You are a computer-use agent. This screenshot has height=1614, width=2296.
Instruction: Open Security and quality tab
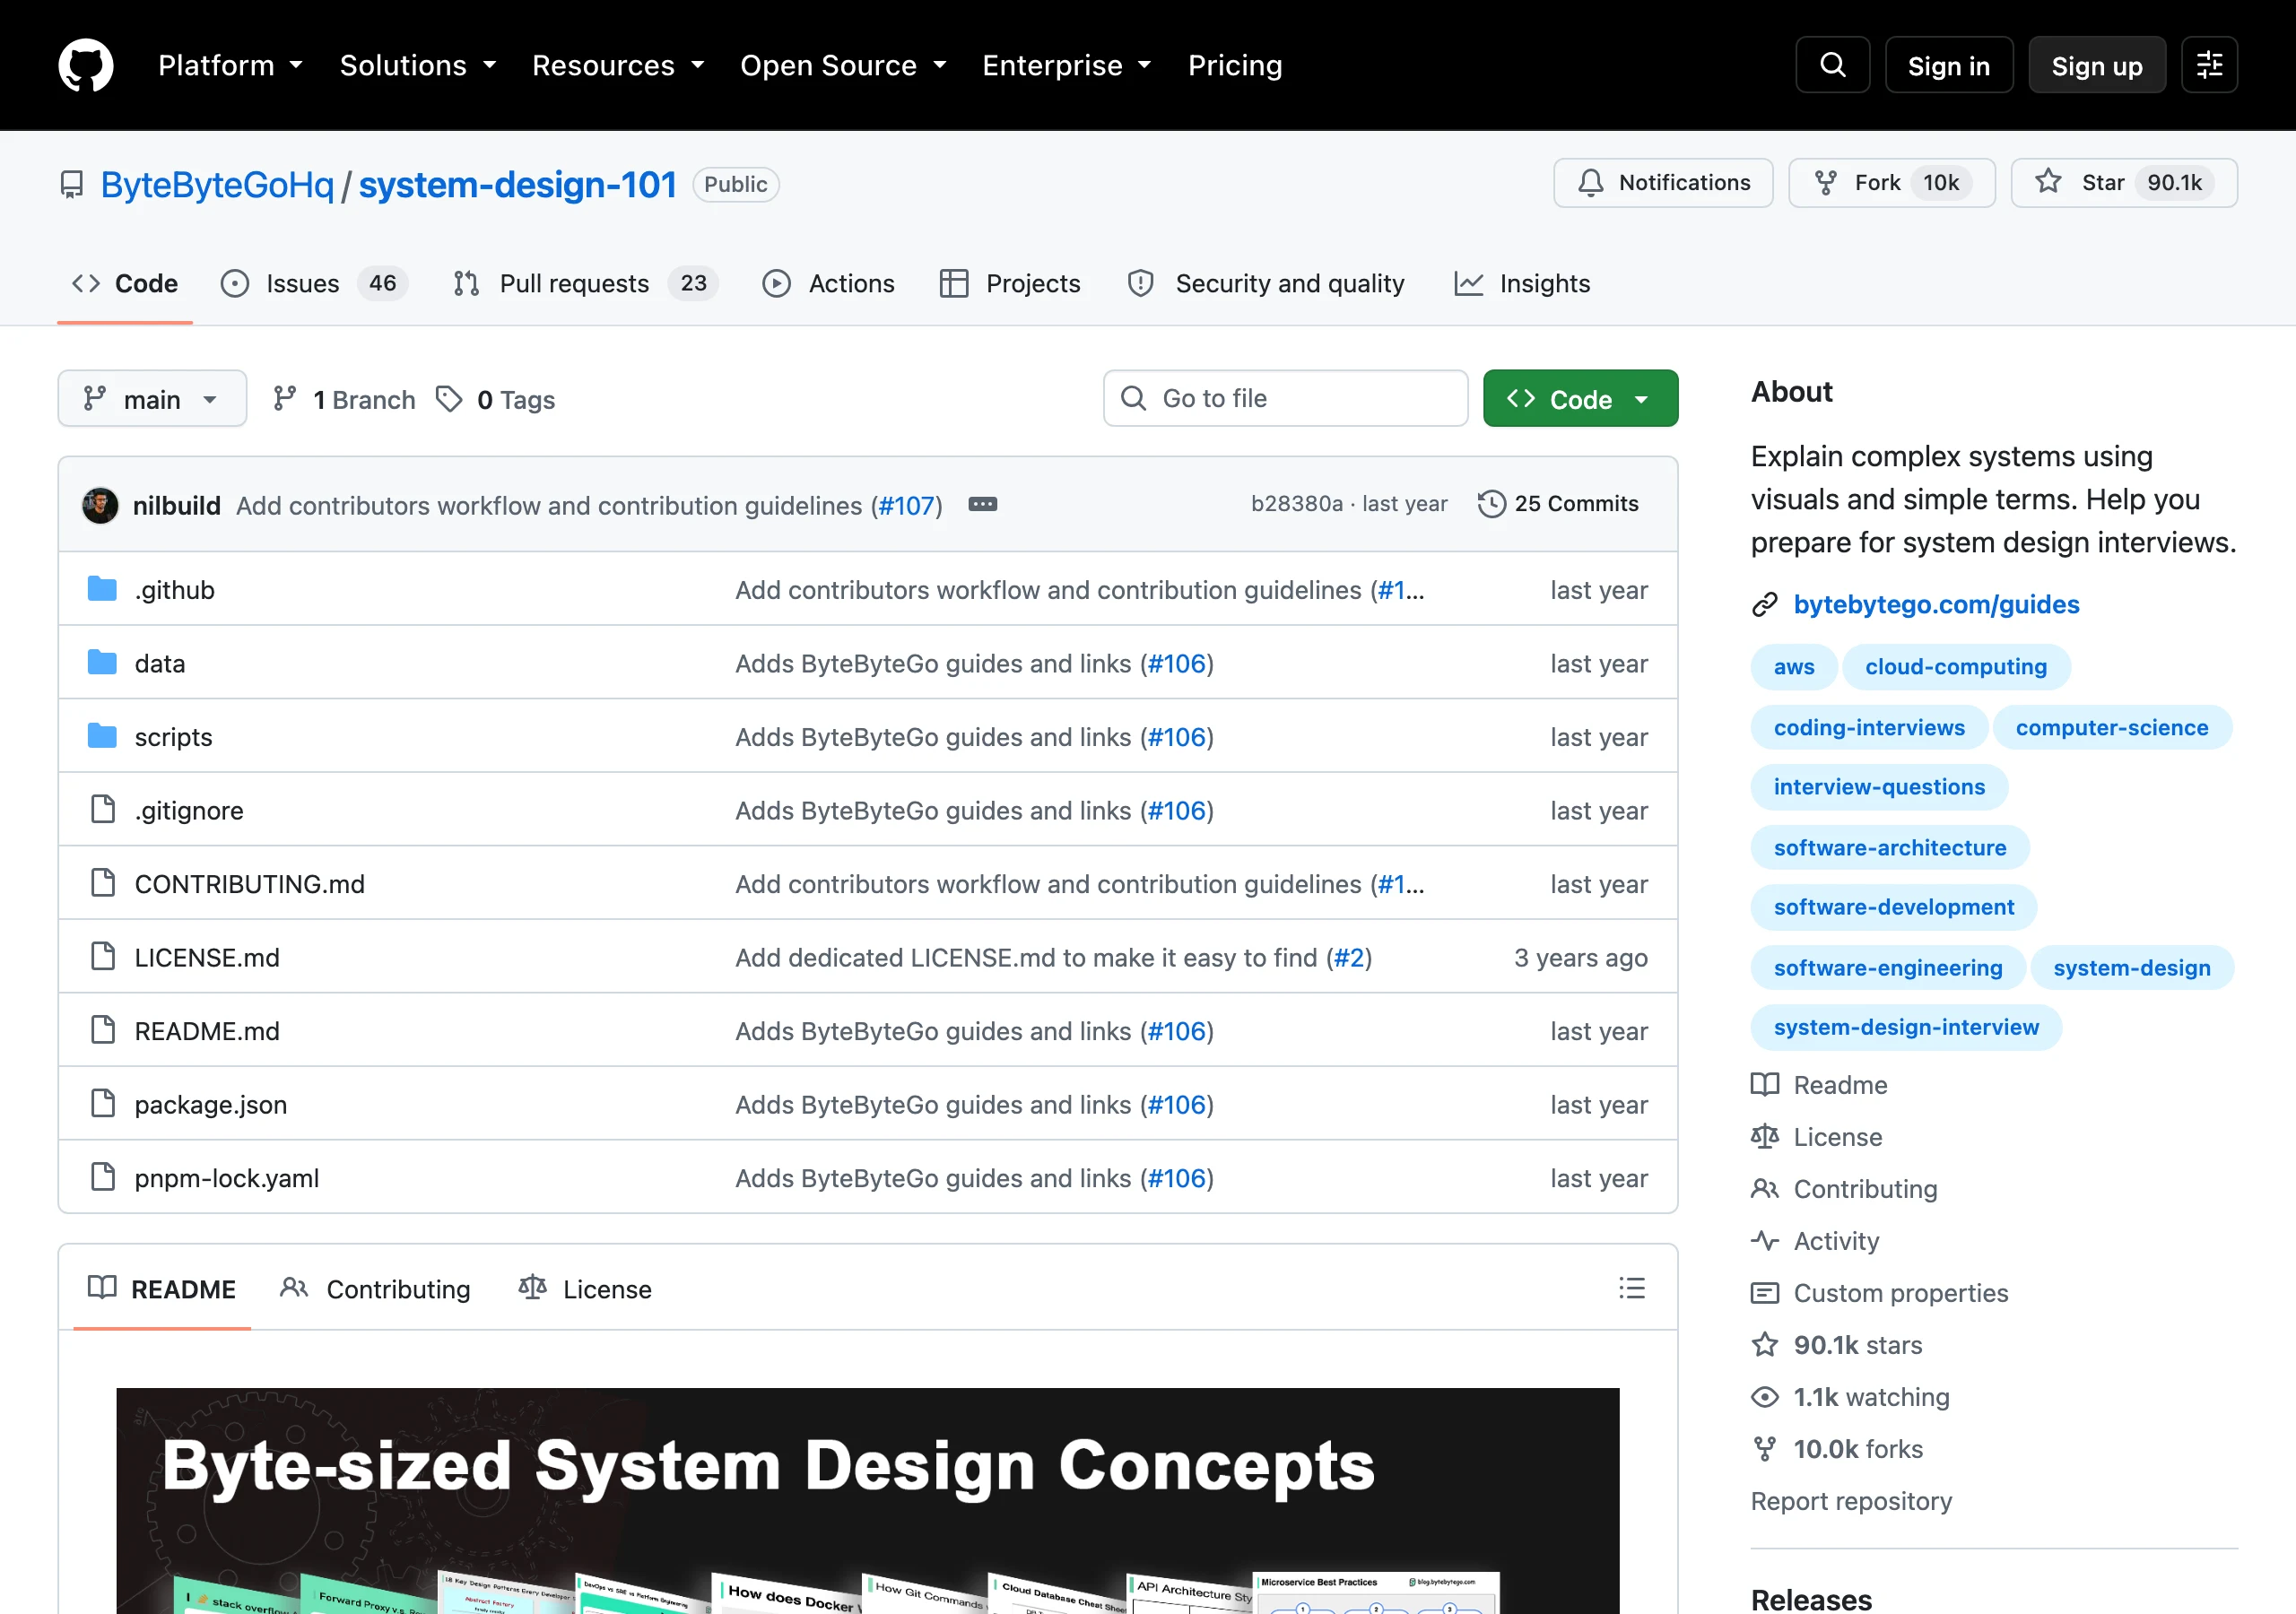(x=1266, y=284)
